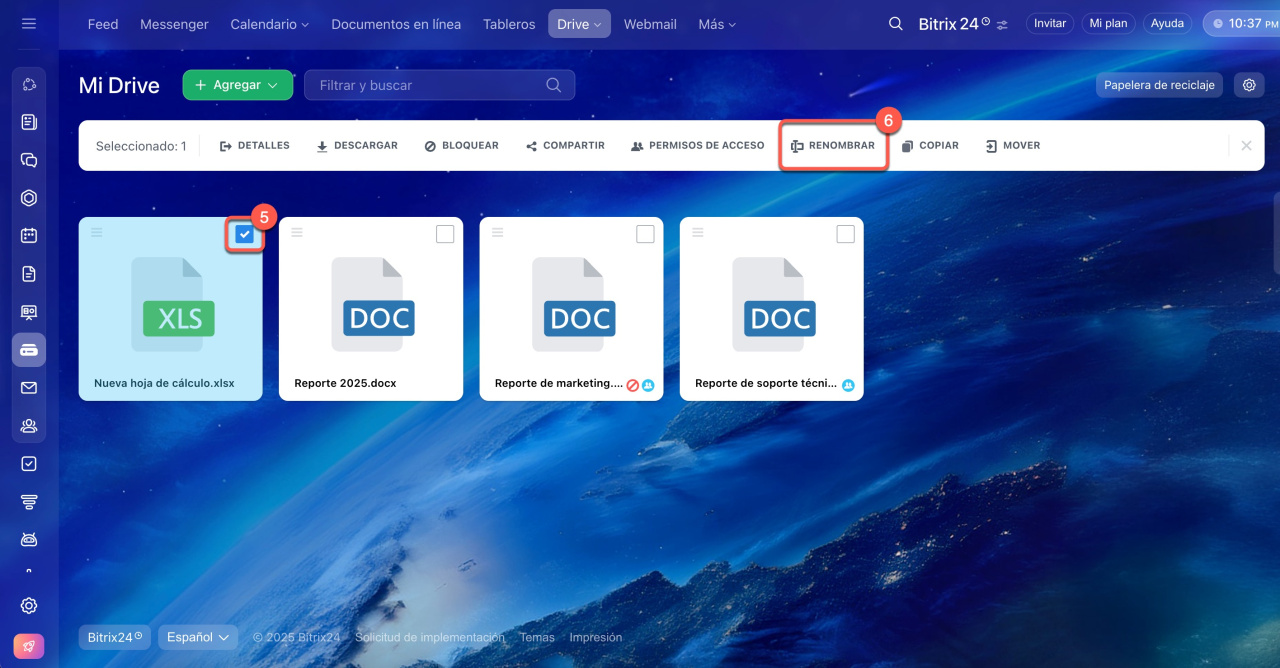Switch to the Messenger tab
This screenshot has width=1280, height=668.
pos(174,24)
